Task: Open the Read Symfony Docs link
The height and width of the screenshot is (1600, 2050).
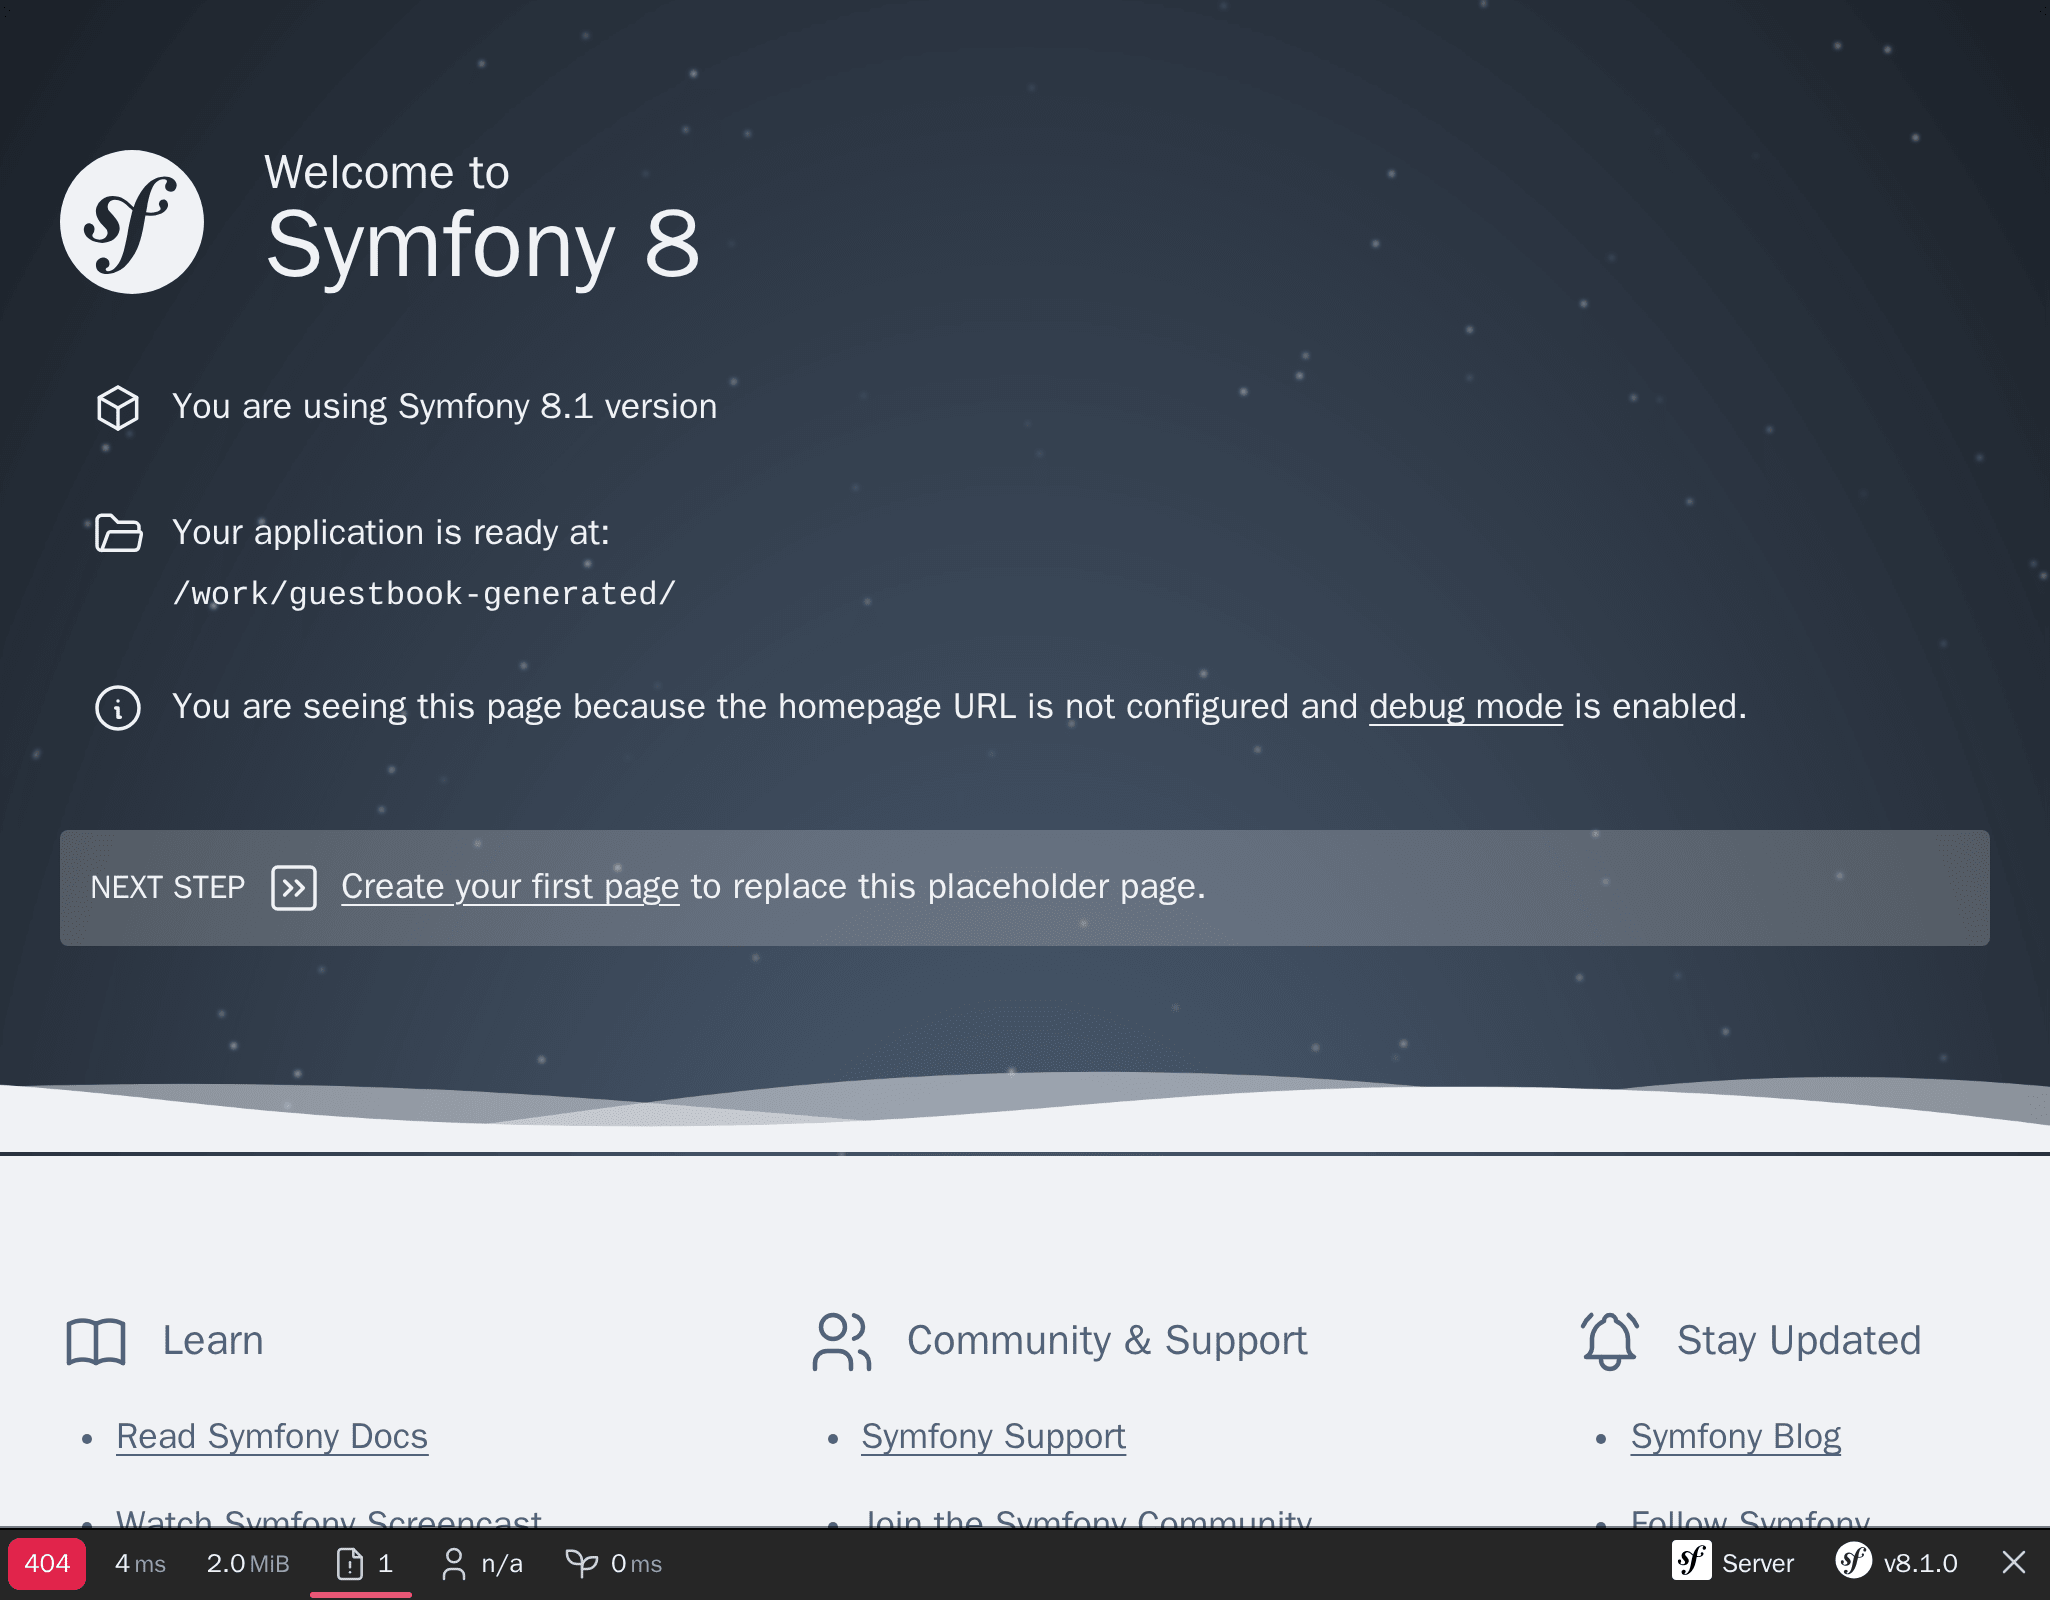Action: click(272, 1437)
